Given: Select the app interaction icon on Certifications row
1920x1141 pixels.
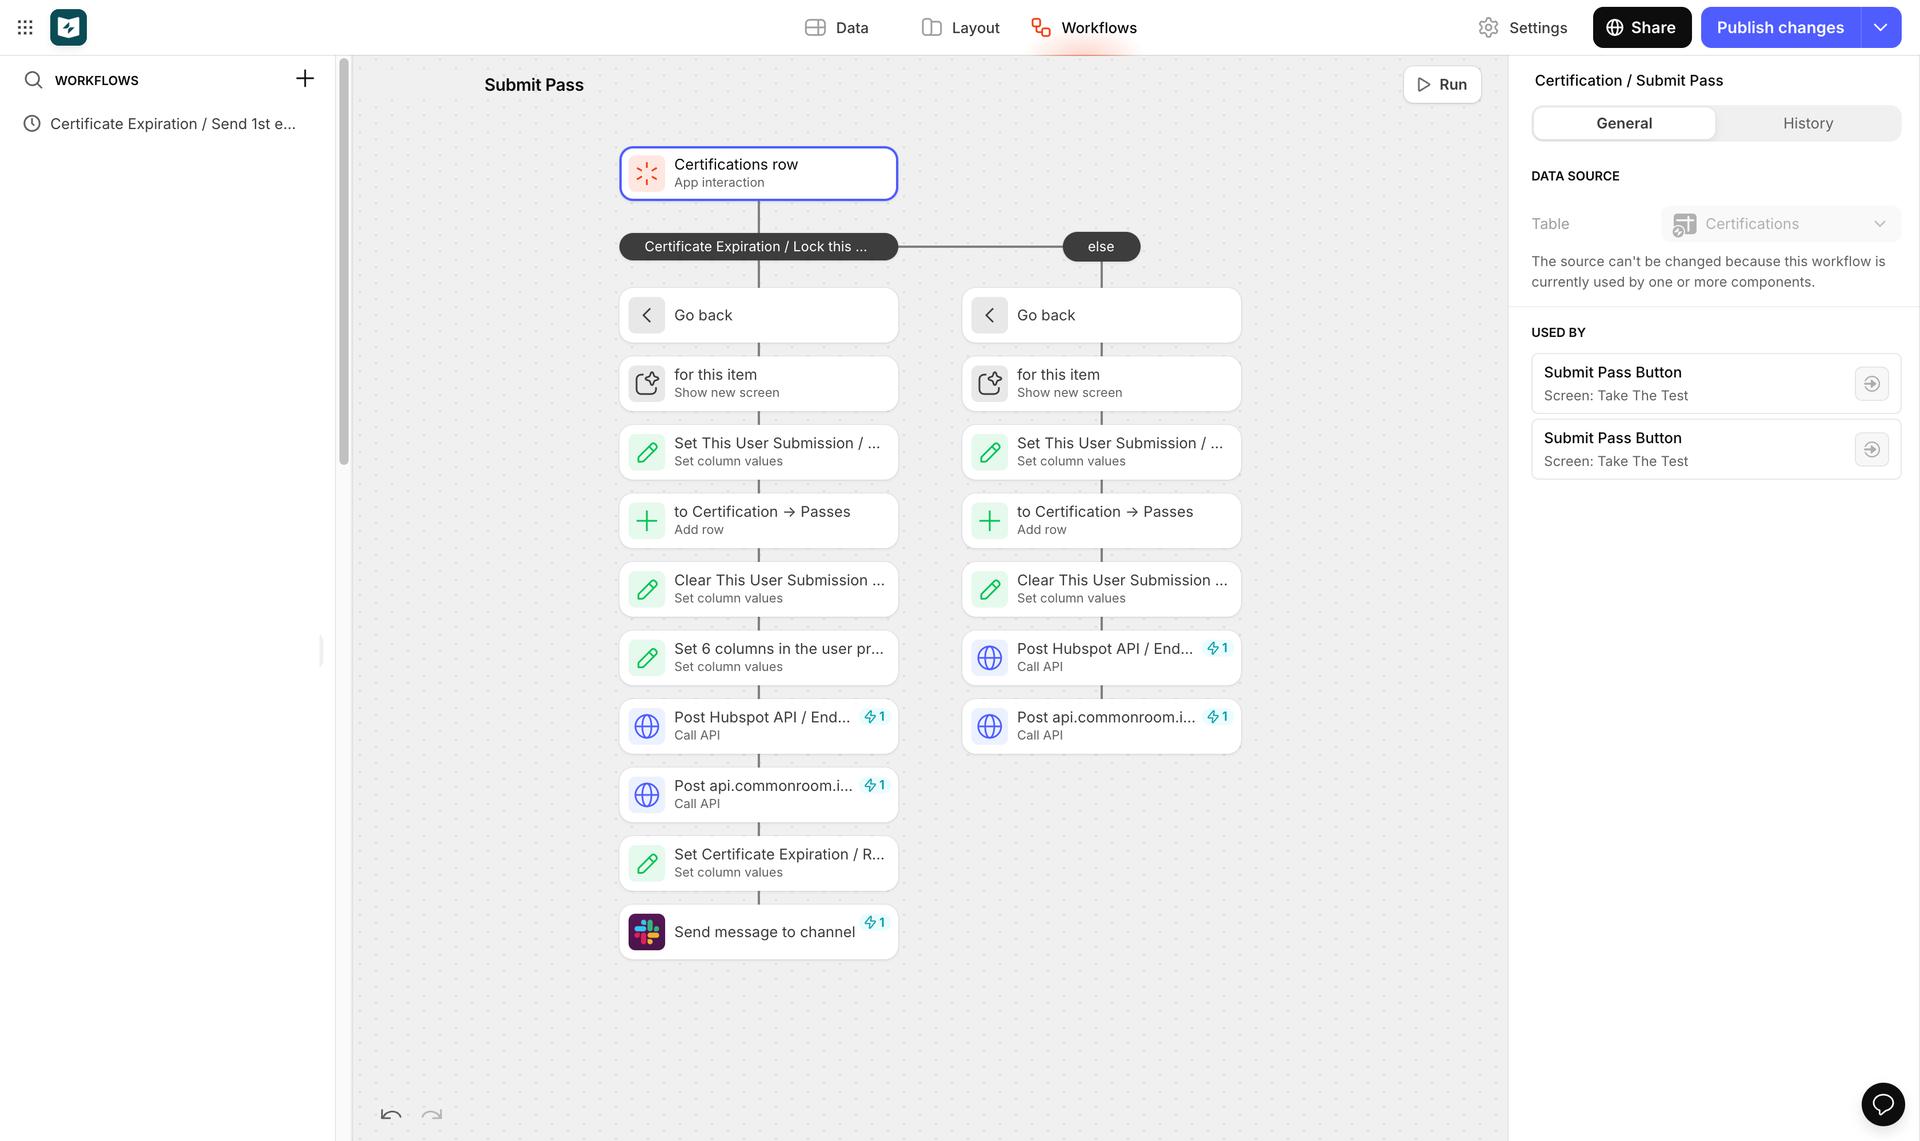Looking at the screenshot, I should click(646, 172).
